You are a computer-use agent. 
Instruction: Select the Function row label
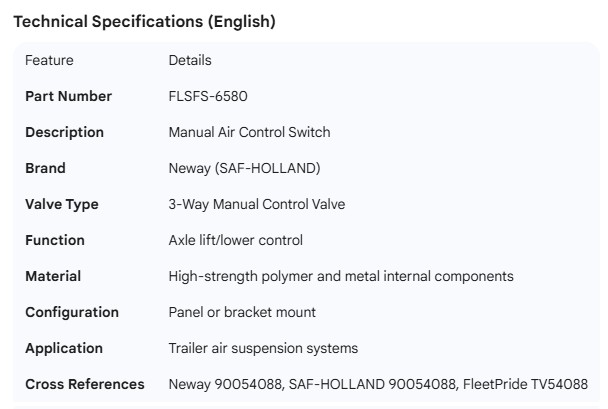(x=55, y=240)
